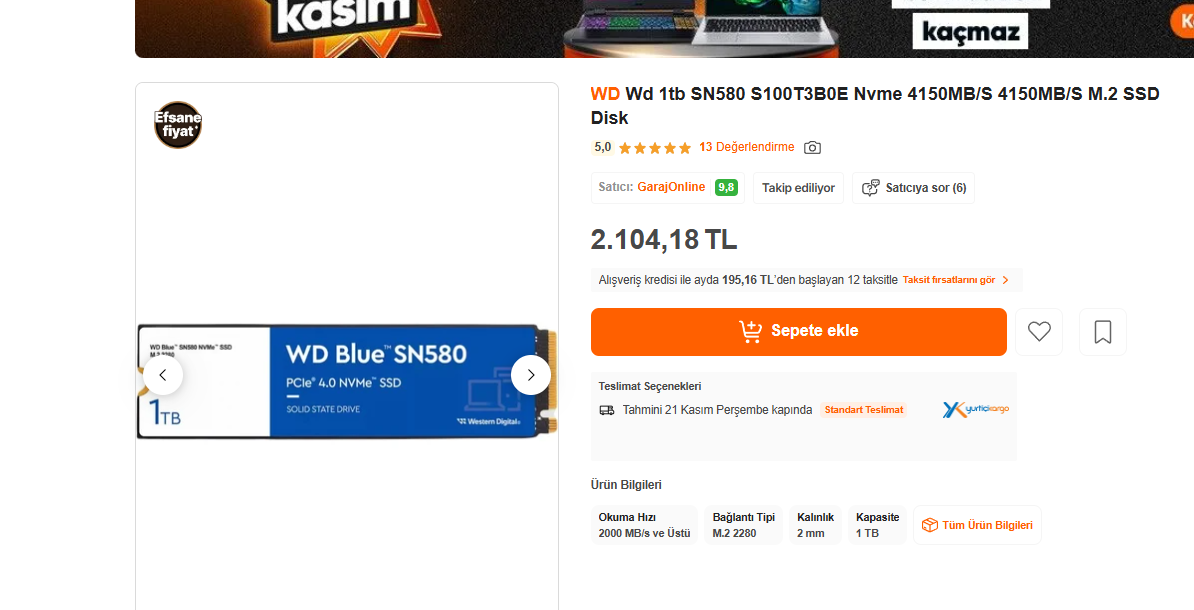
Task: Show next product image with right arrow
Action: pos(531,375)
